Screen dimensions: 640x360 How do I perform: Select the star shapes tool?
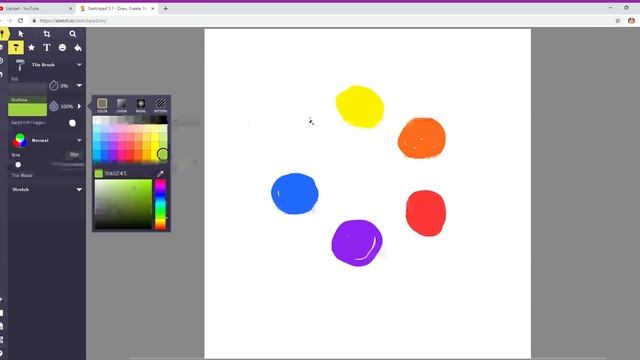31,48
